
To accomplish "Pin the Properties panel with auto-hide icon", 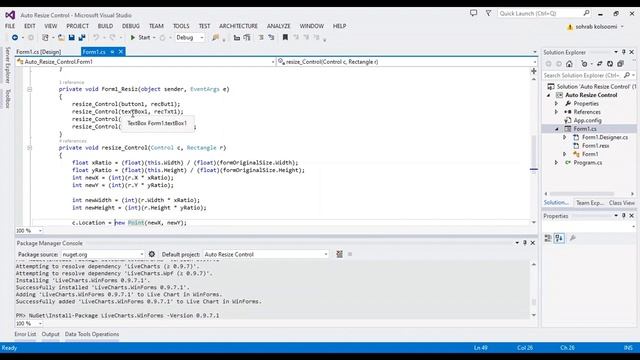I will (624, 216).
